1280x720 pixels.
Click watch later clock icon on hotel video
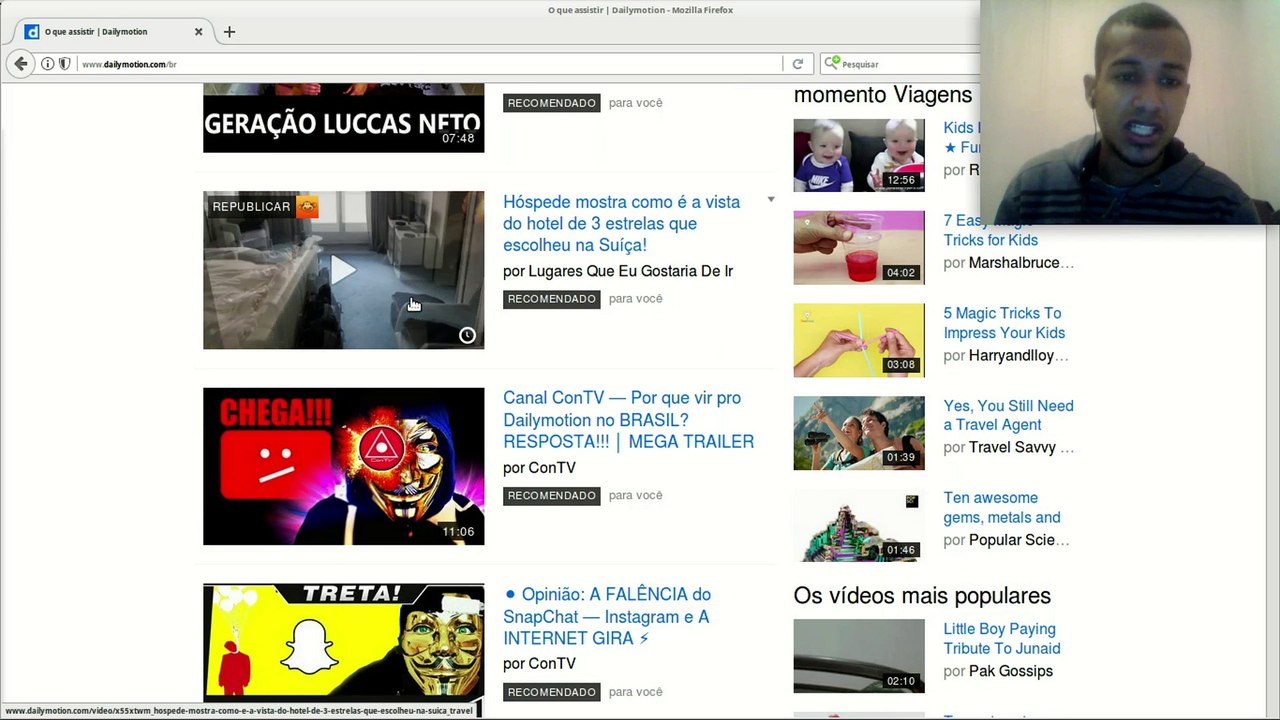pyautogui.click(x=467, y=335)
